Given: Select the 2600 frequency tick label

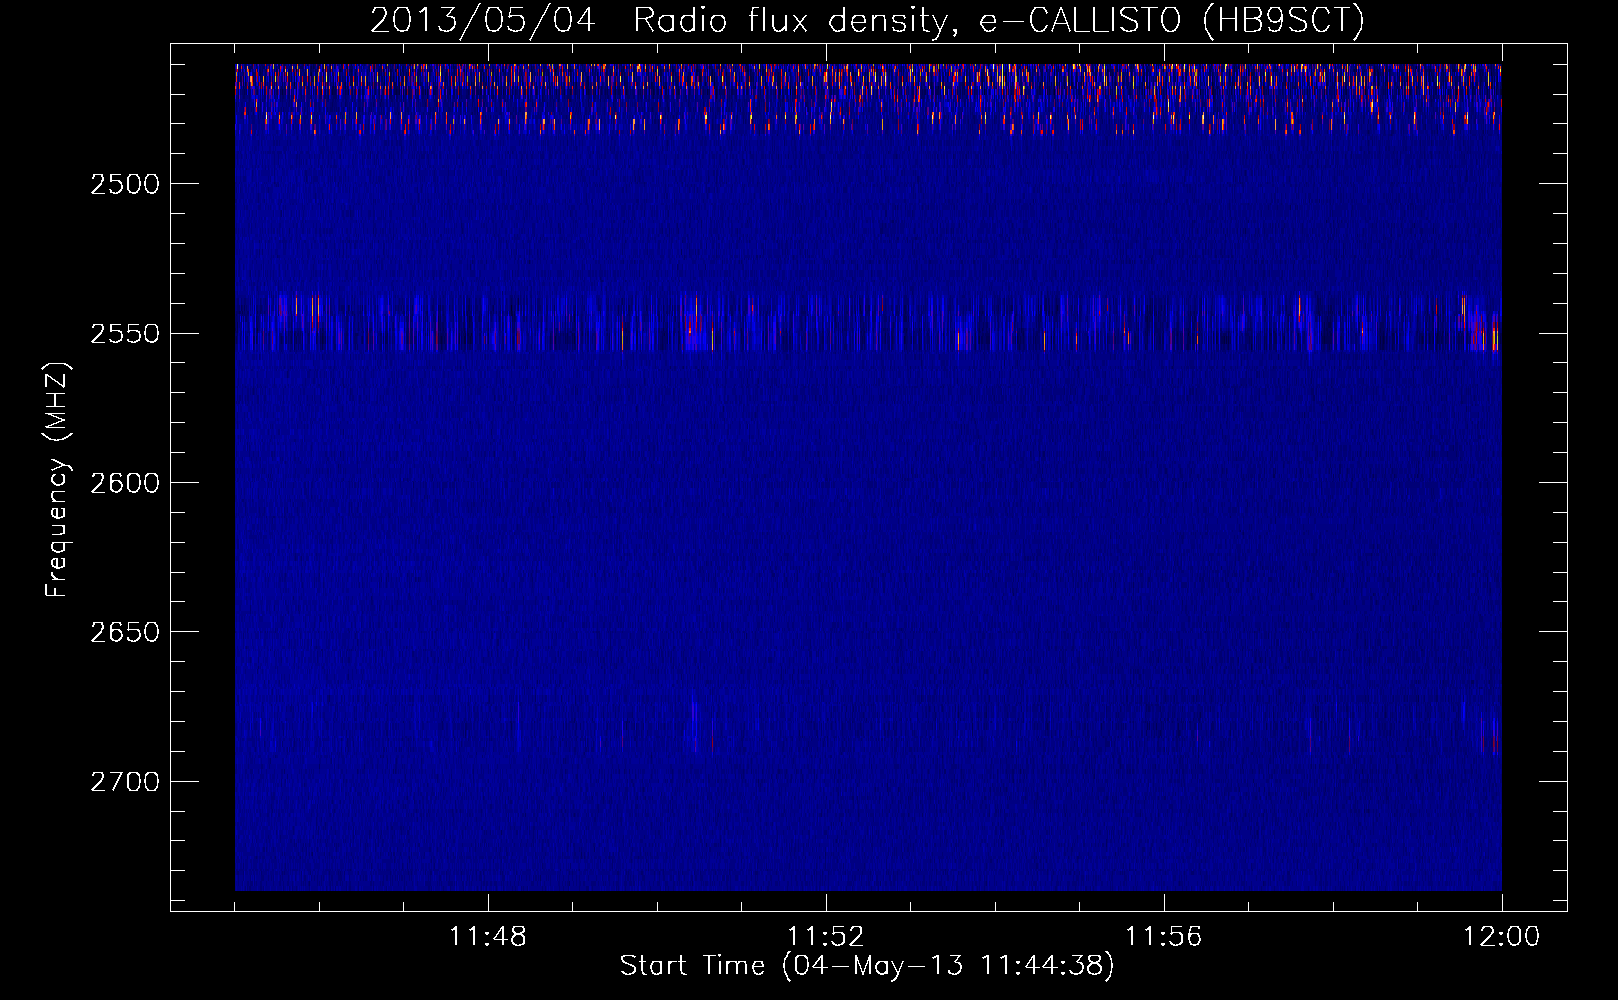Looking at the screenshot, I should click(125, 483).
